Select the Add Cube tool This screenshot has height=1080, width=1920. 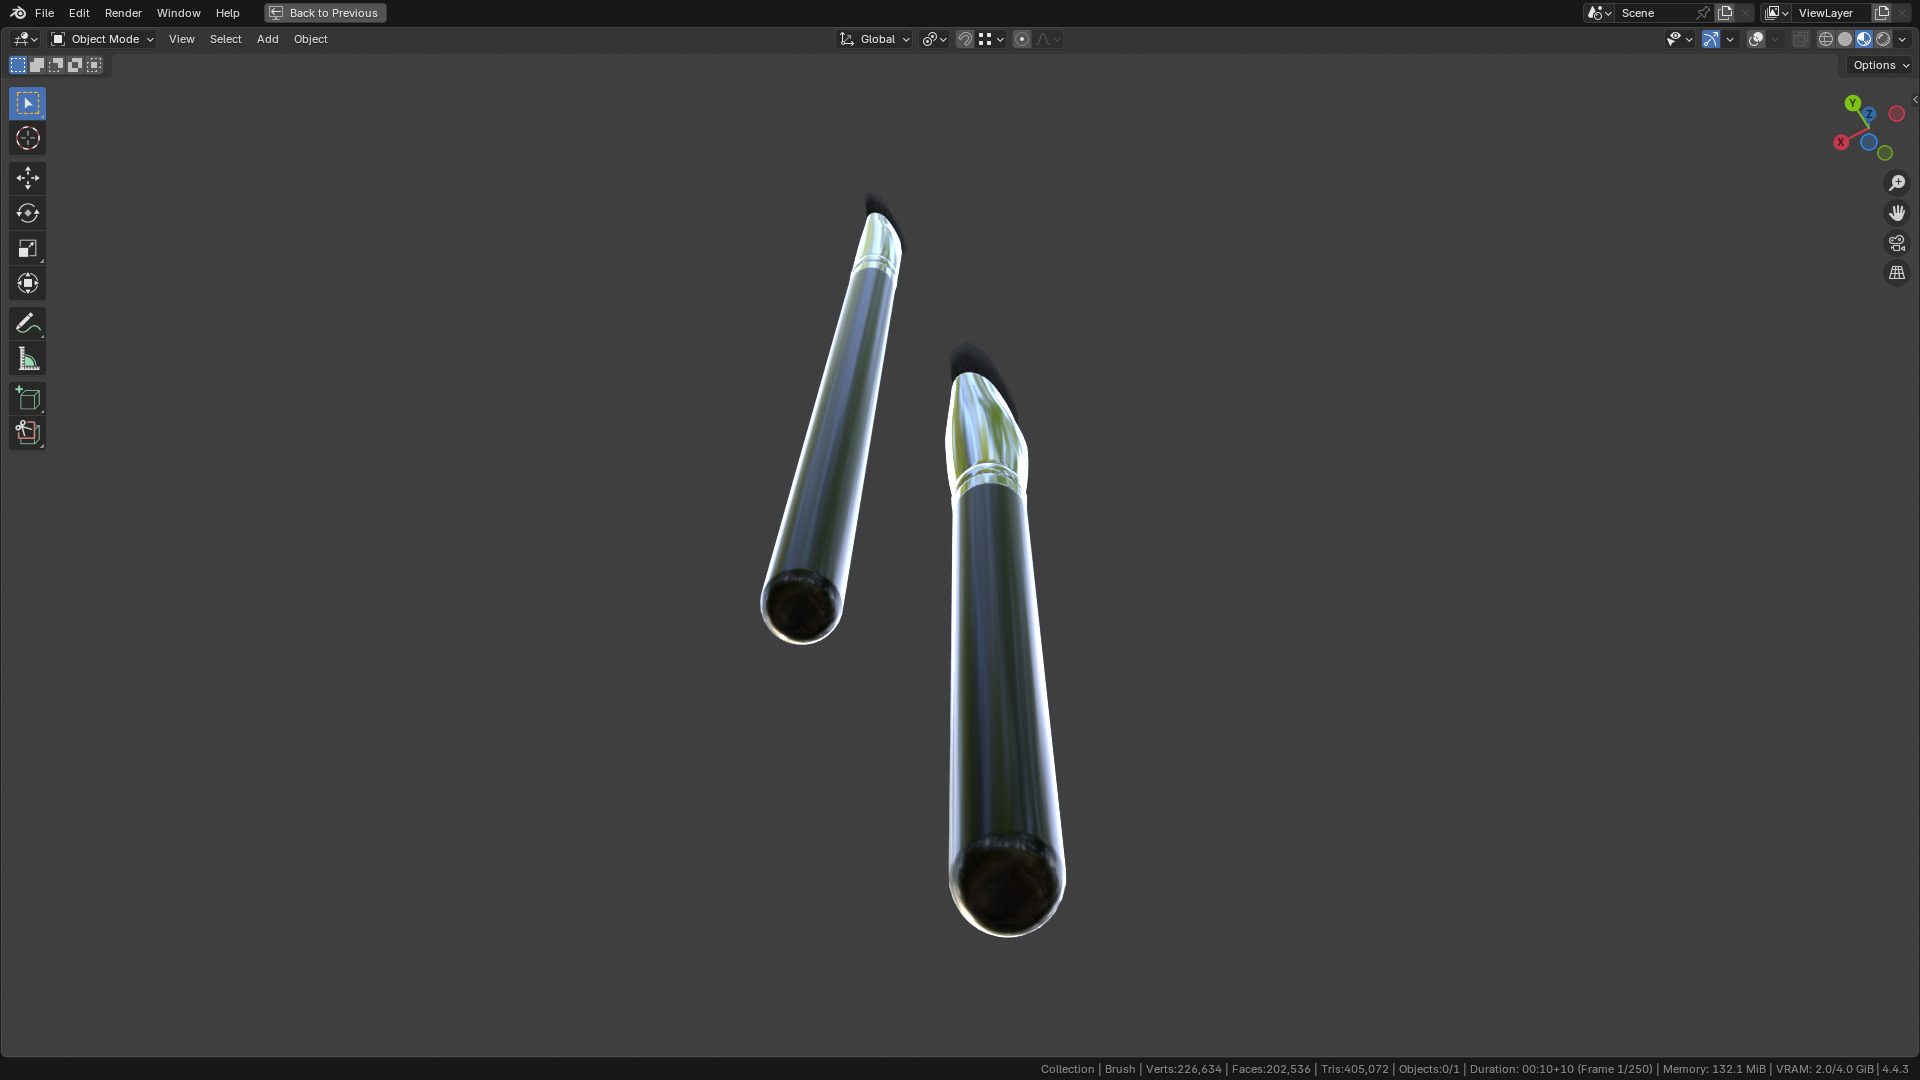(27, 398)
